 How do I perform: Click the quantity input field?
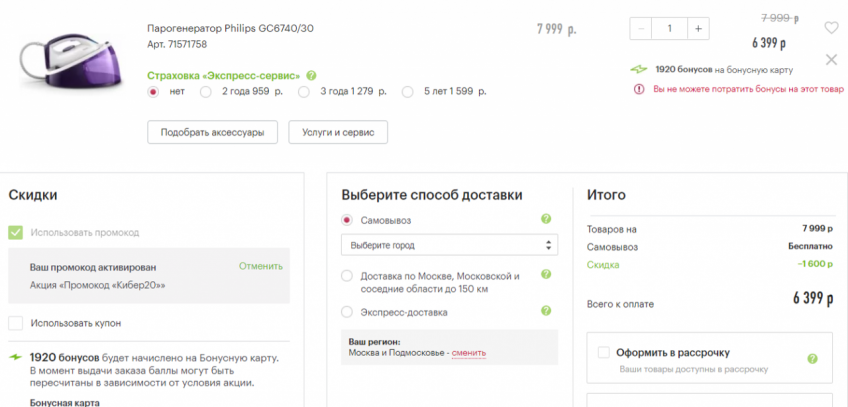[670, 29]
